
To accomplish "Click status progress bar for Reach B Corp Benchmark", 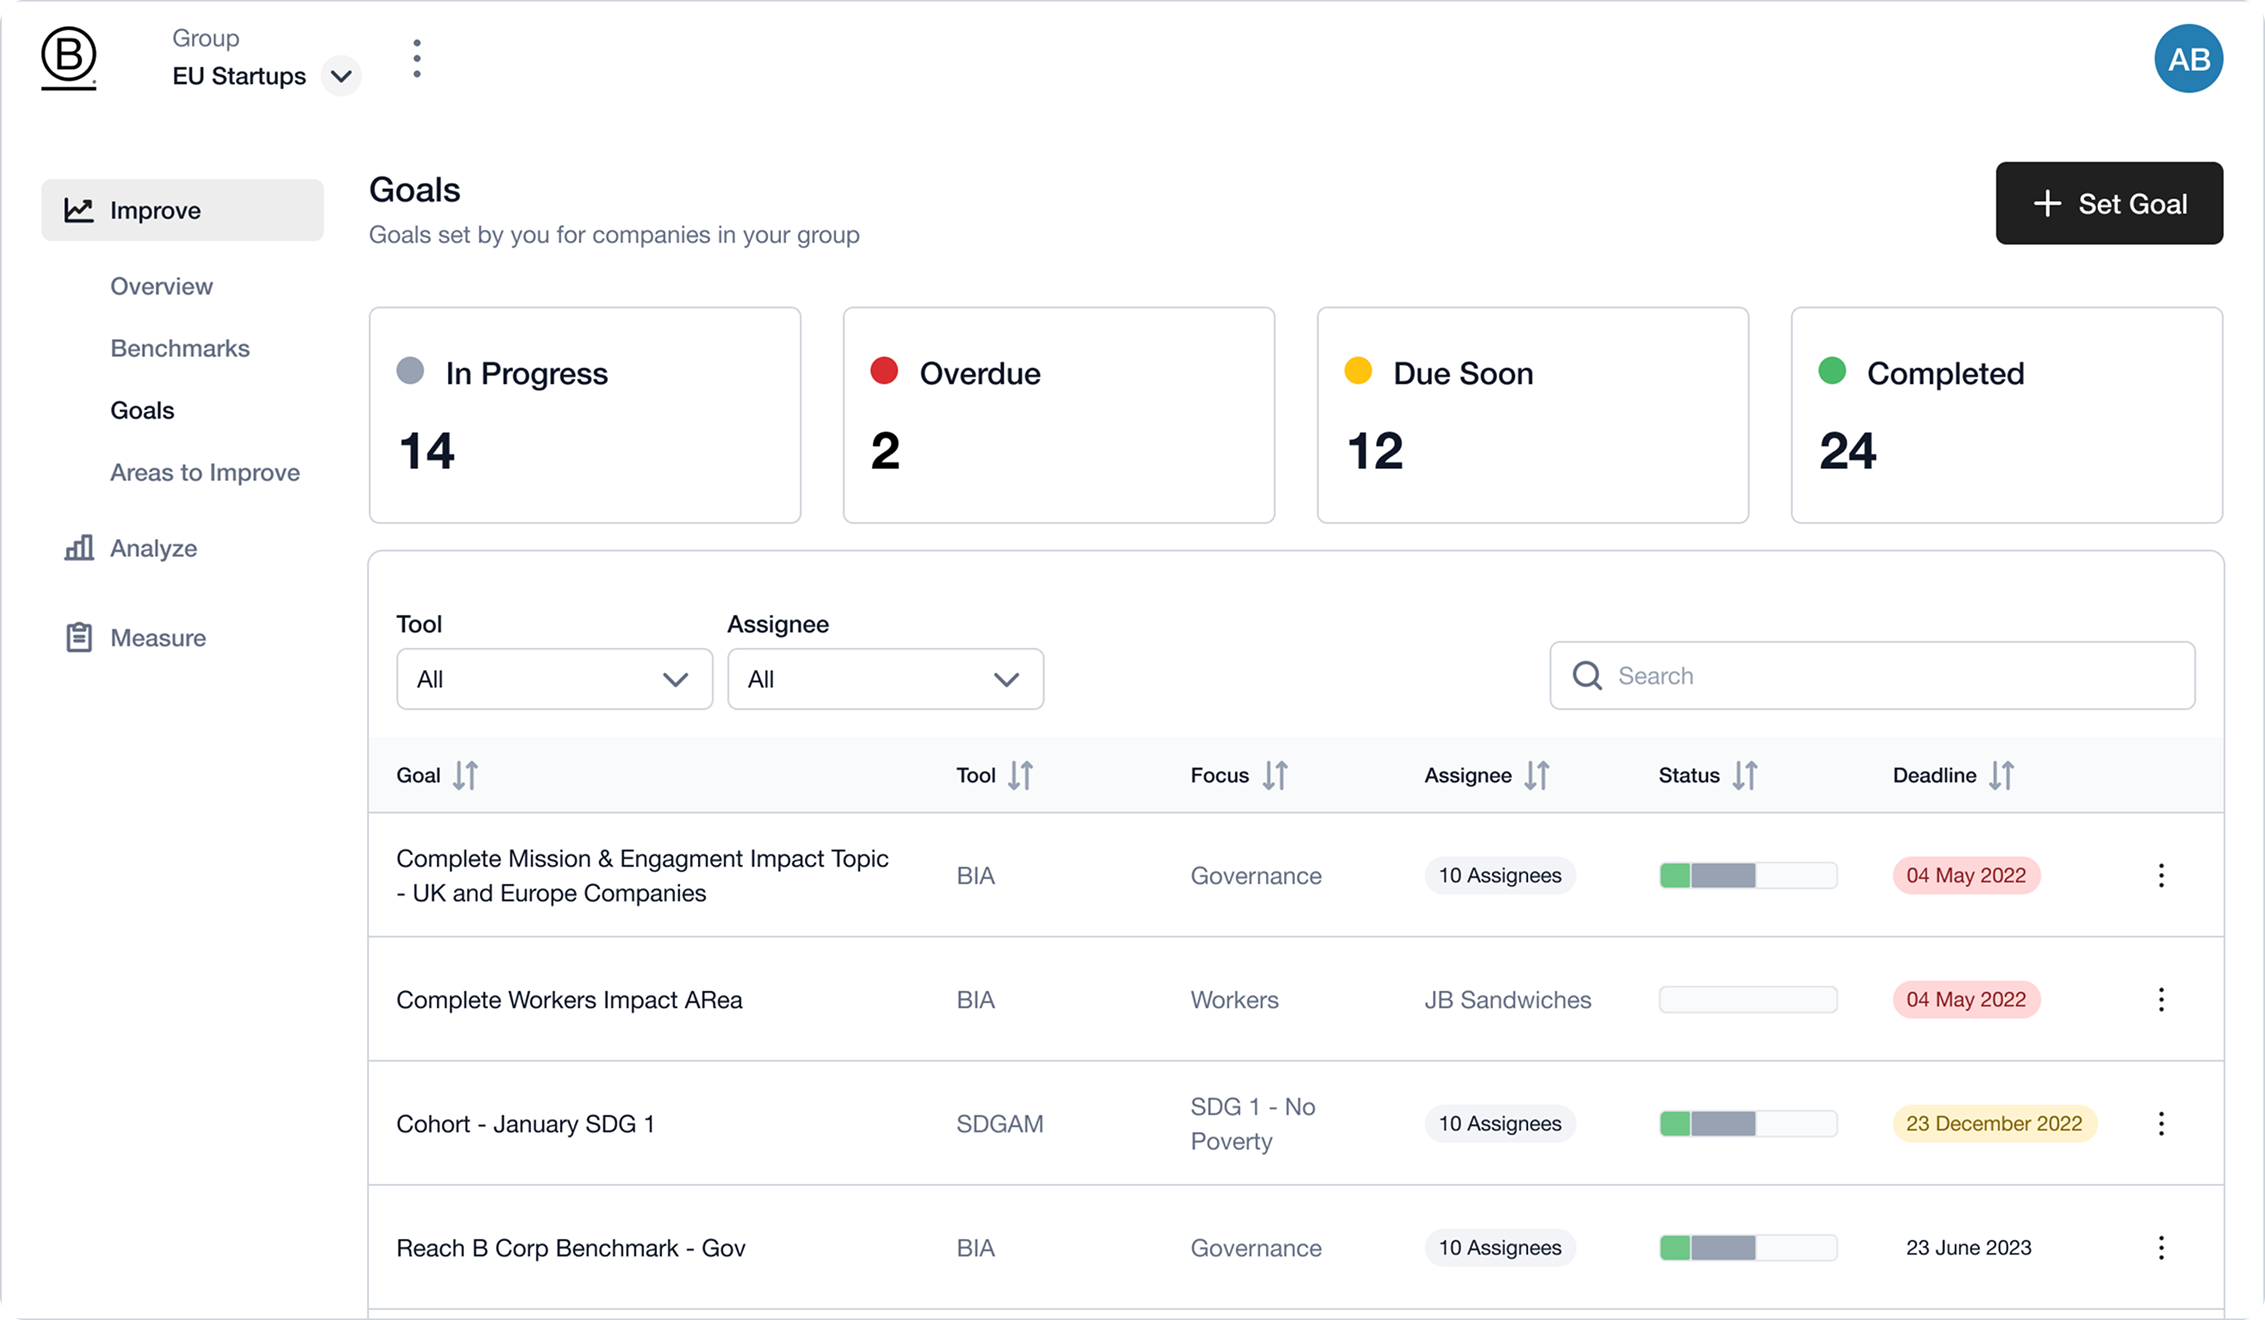I will (x=1748, y=1247).
